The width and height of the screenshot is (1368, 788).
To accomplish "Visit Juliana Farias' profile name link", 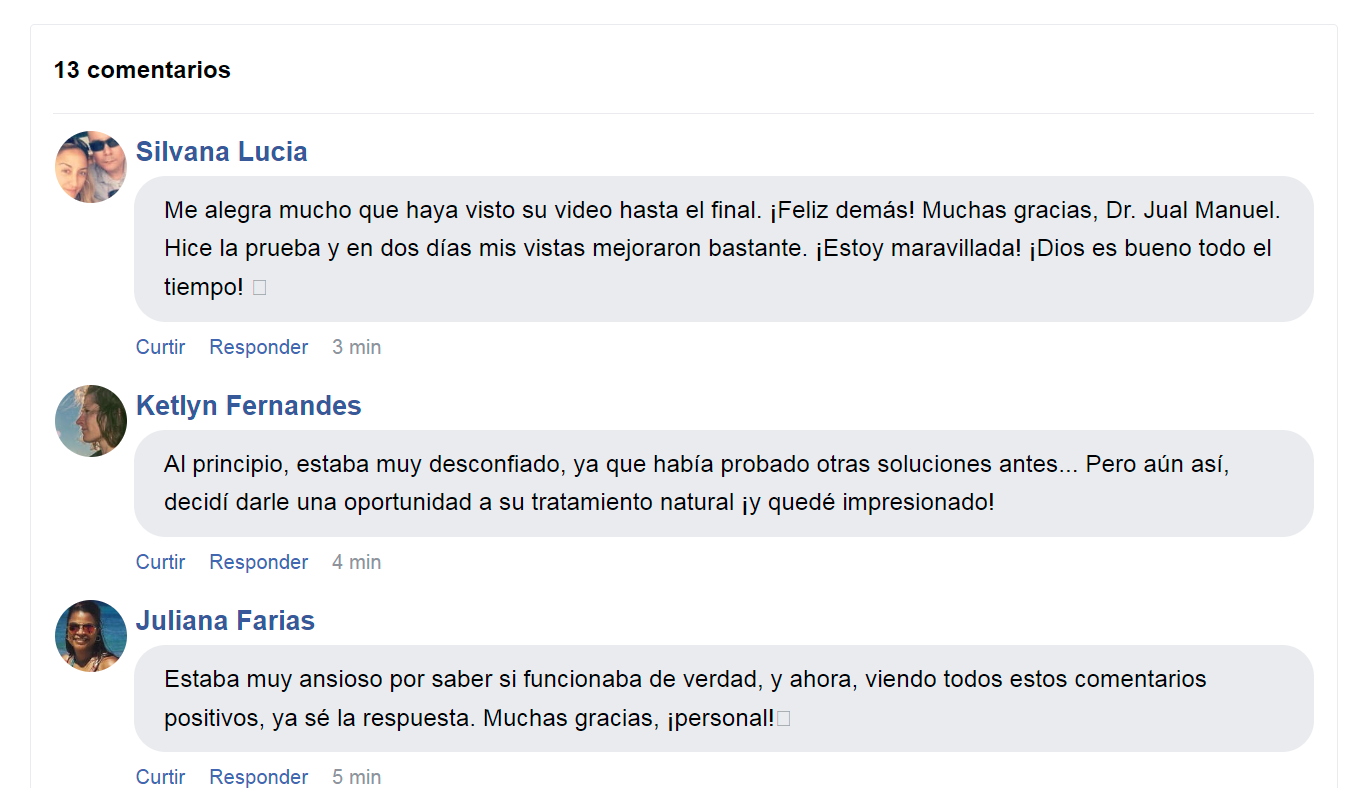I will pos(225,621).
